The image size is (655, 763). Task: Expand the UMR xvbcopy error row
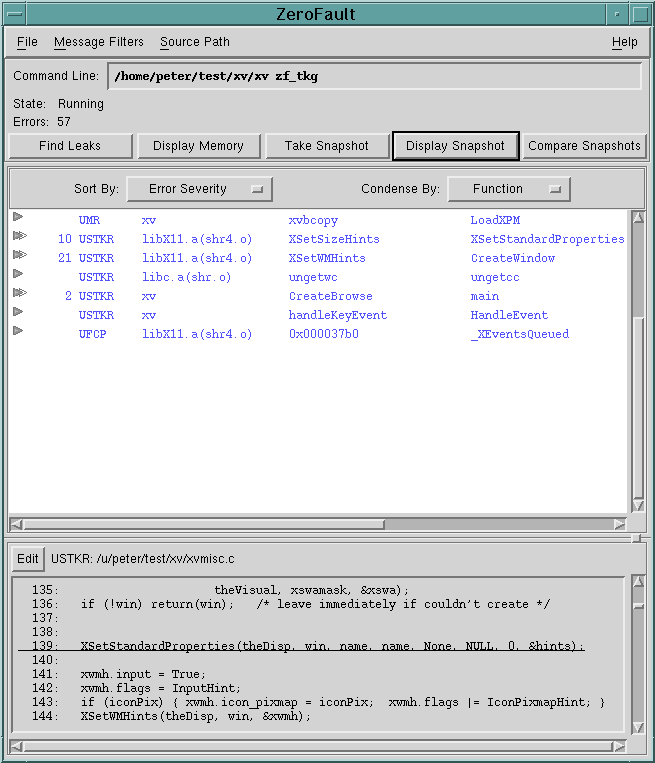18,217
